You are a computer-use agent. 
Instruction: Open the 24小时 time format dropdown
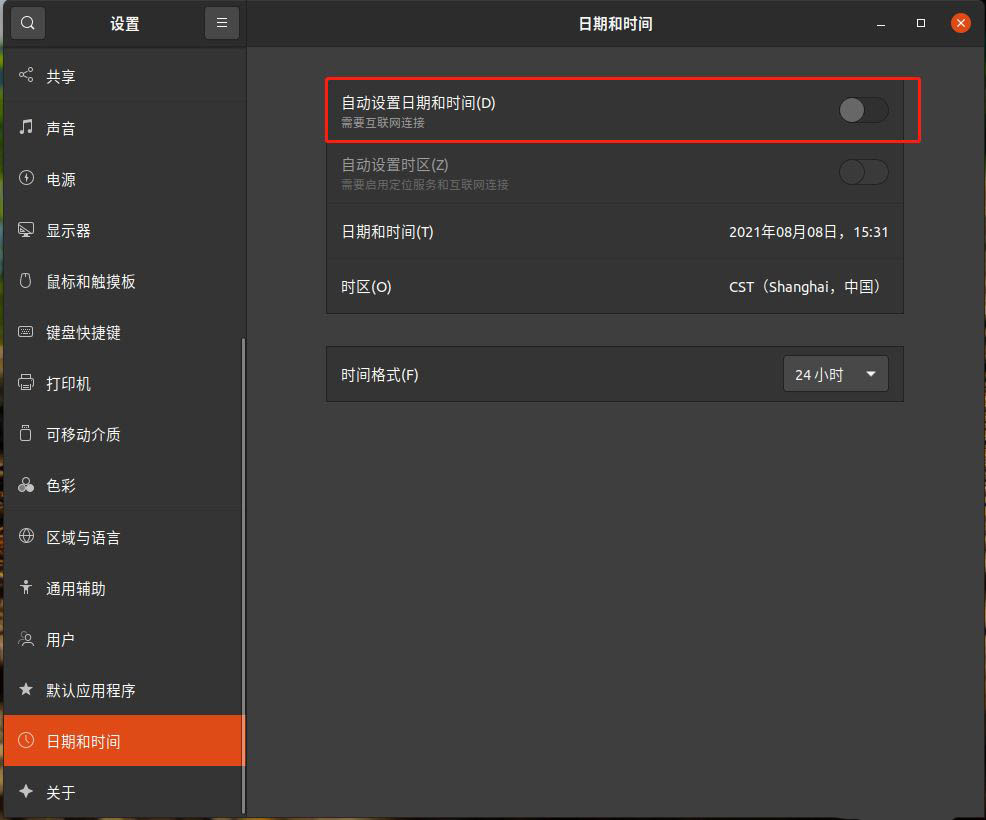coord(835,375)
